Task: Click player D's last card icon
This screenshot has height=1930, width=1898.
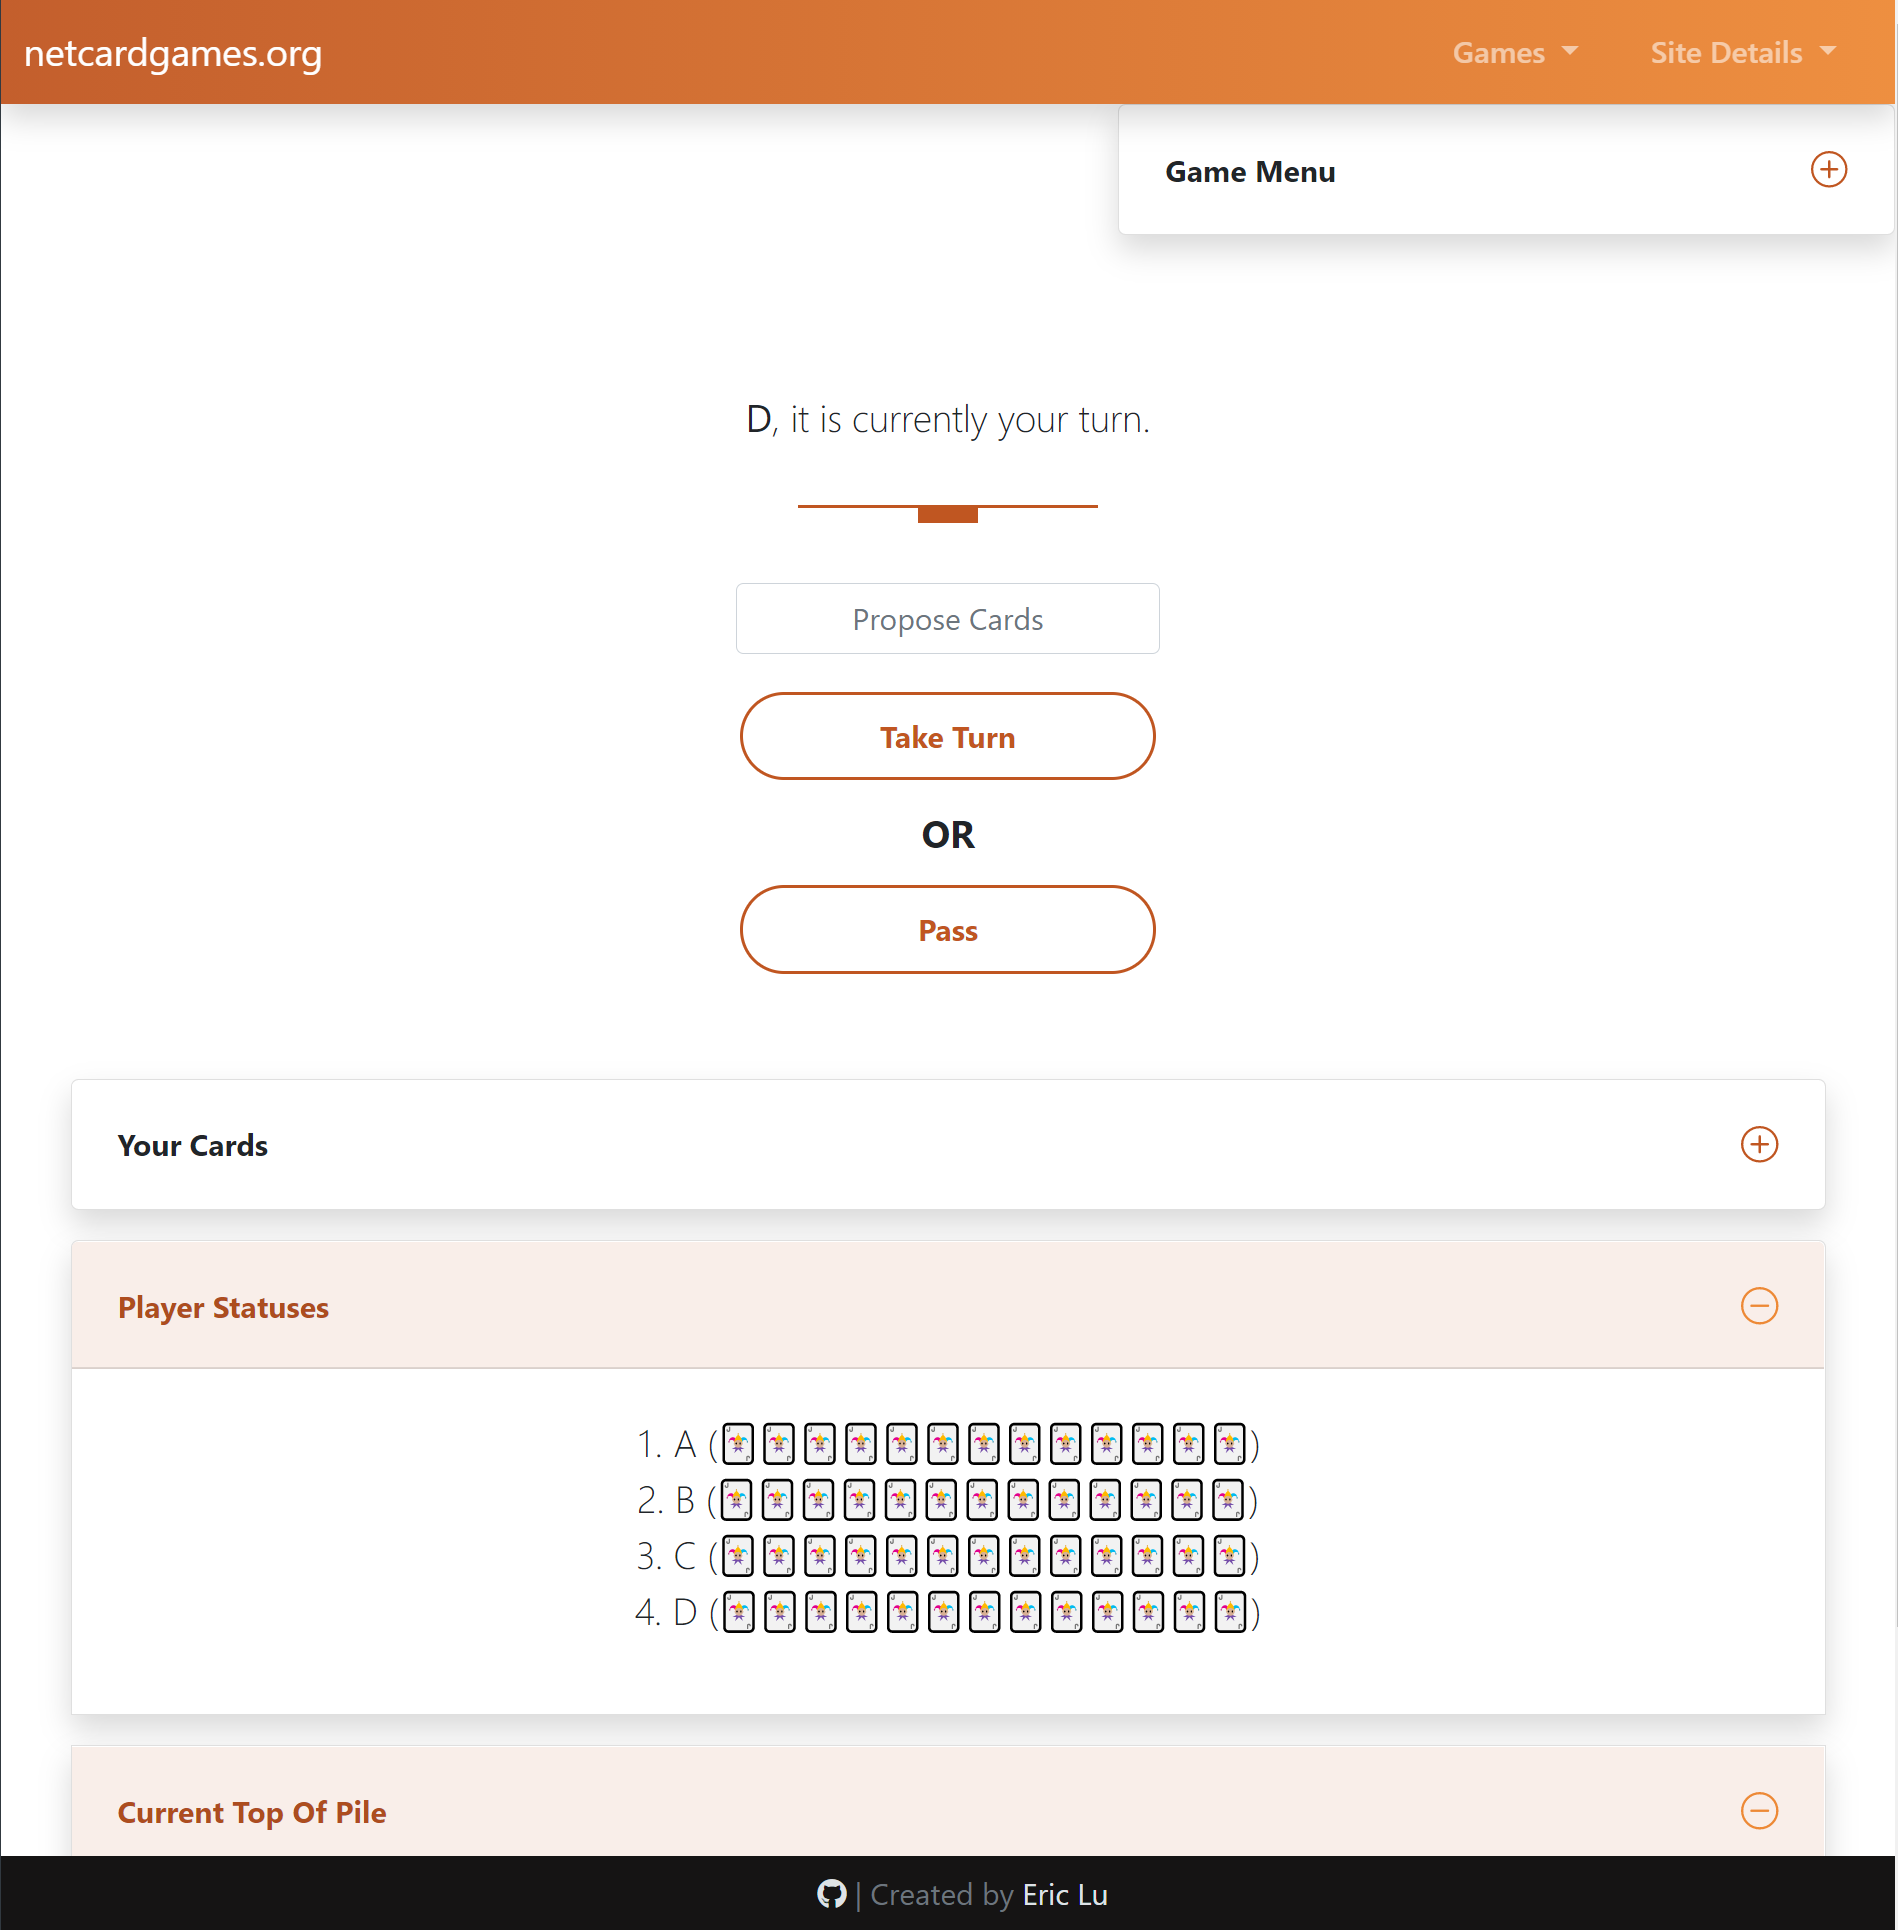Action: (1230, 1611)
